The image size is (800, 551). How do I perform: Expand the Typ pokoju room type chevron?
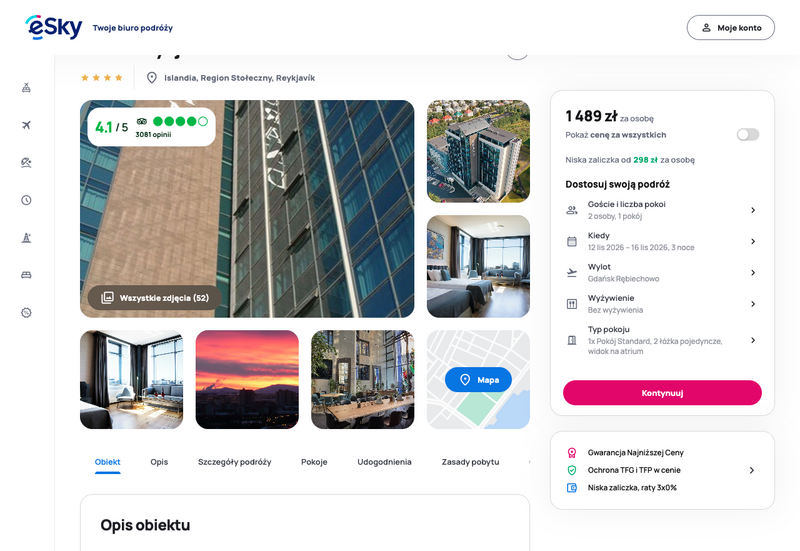pos(753,340)
